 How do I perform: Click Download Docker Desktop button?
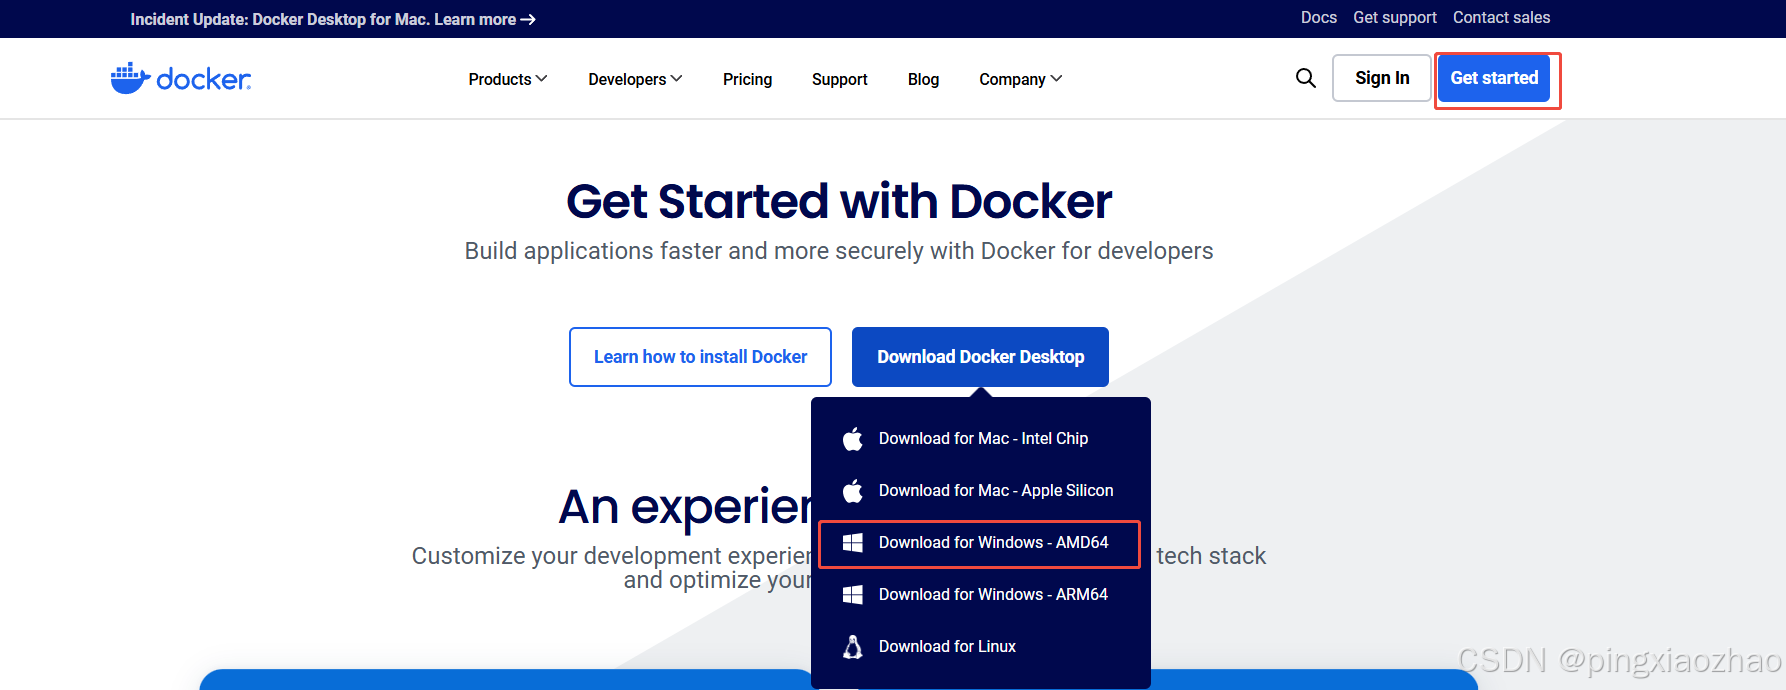(980, 357)
